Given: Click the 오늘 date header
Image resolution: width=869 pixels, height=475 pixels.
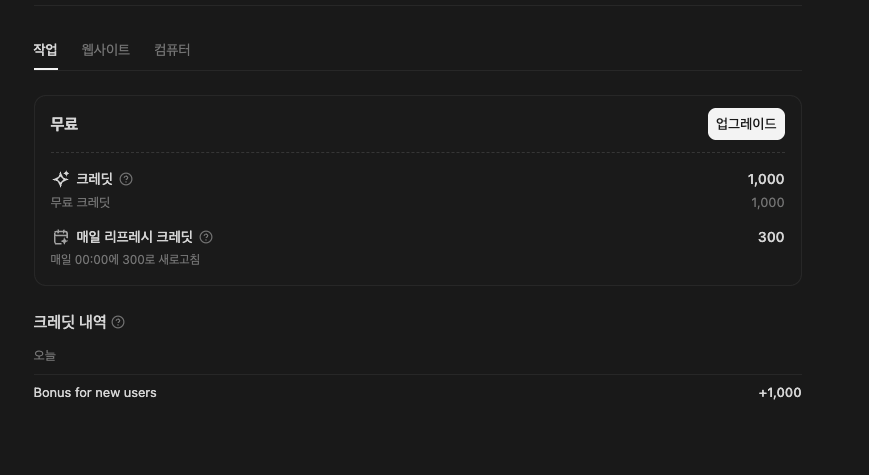Looking at the screenshot, I should tap(45, 355).
